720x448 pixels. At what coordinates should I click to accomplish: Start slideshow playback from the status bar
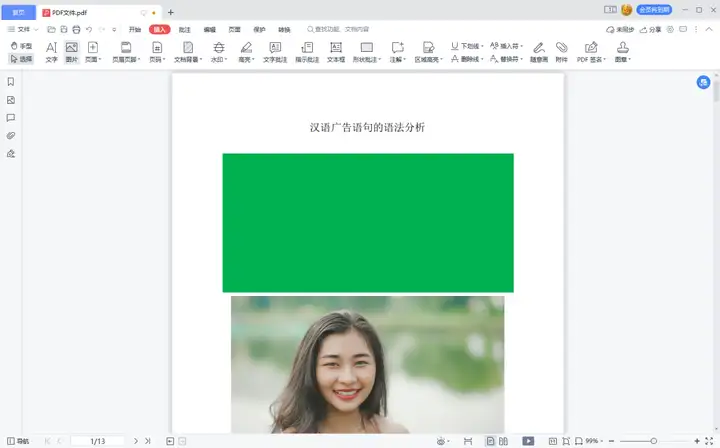coord(528,441)
